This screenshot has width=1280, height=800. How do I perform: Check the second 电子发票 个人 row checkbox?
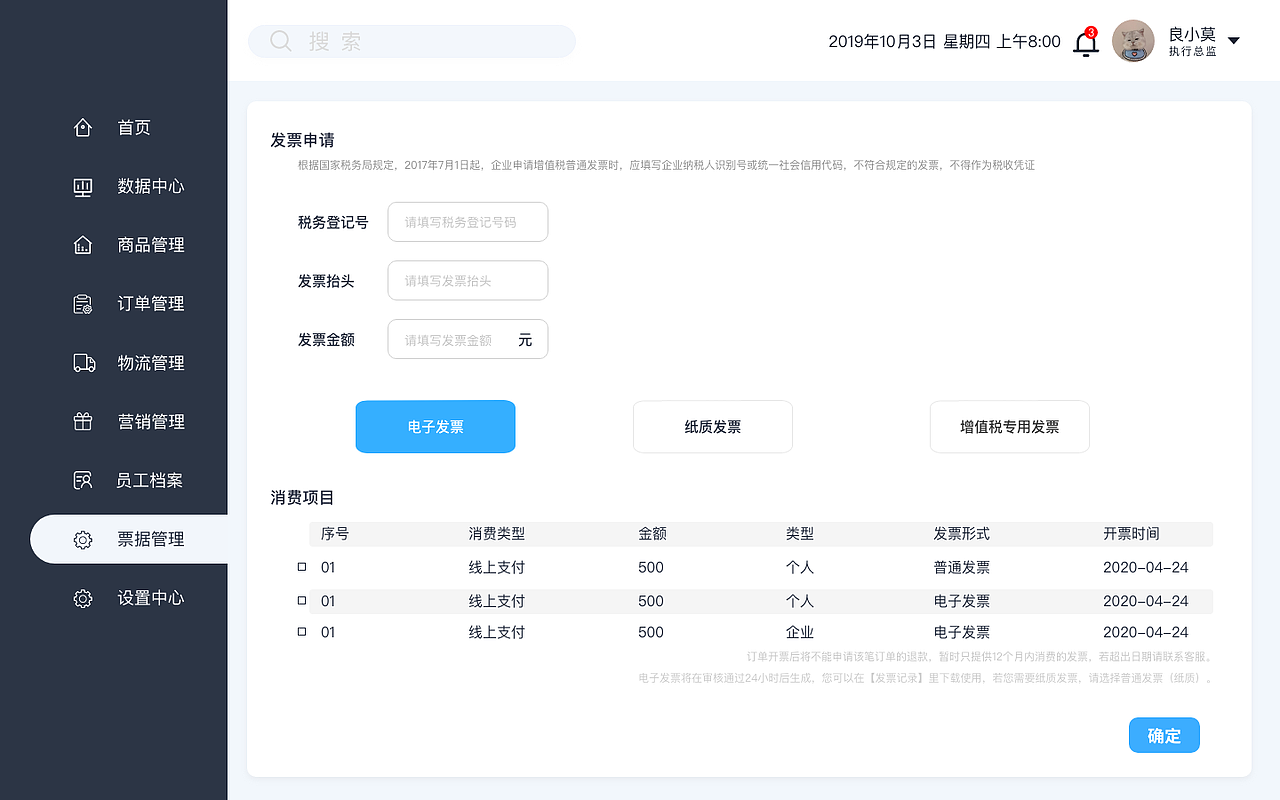[301, 600]
